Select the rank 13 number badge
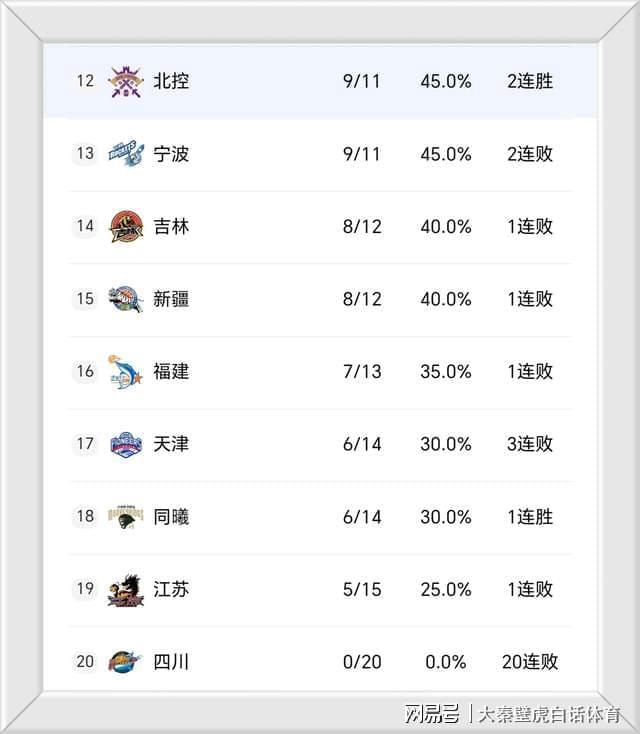Viewport: 640px width, 734px height. [85, 153]
